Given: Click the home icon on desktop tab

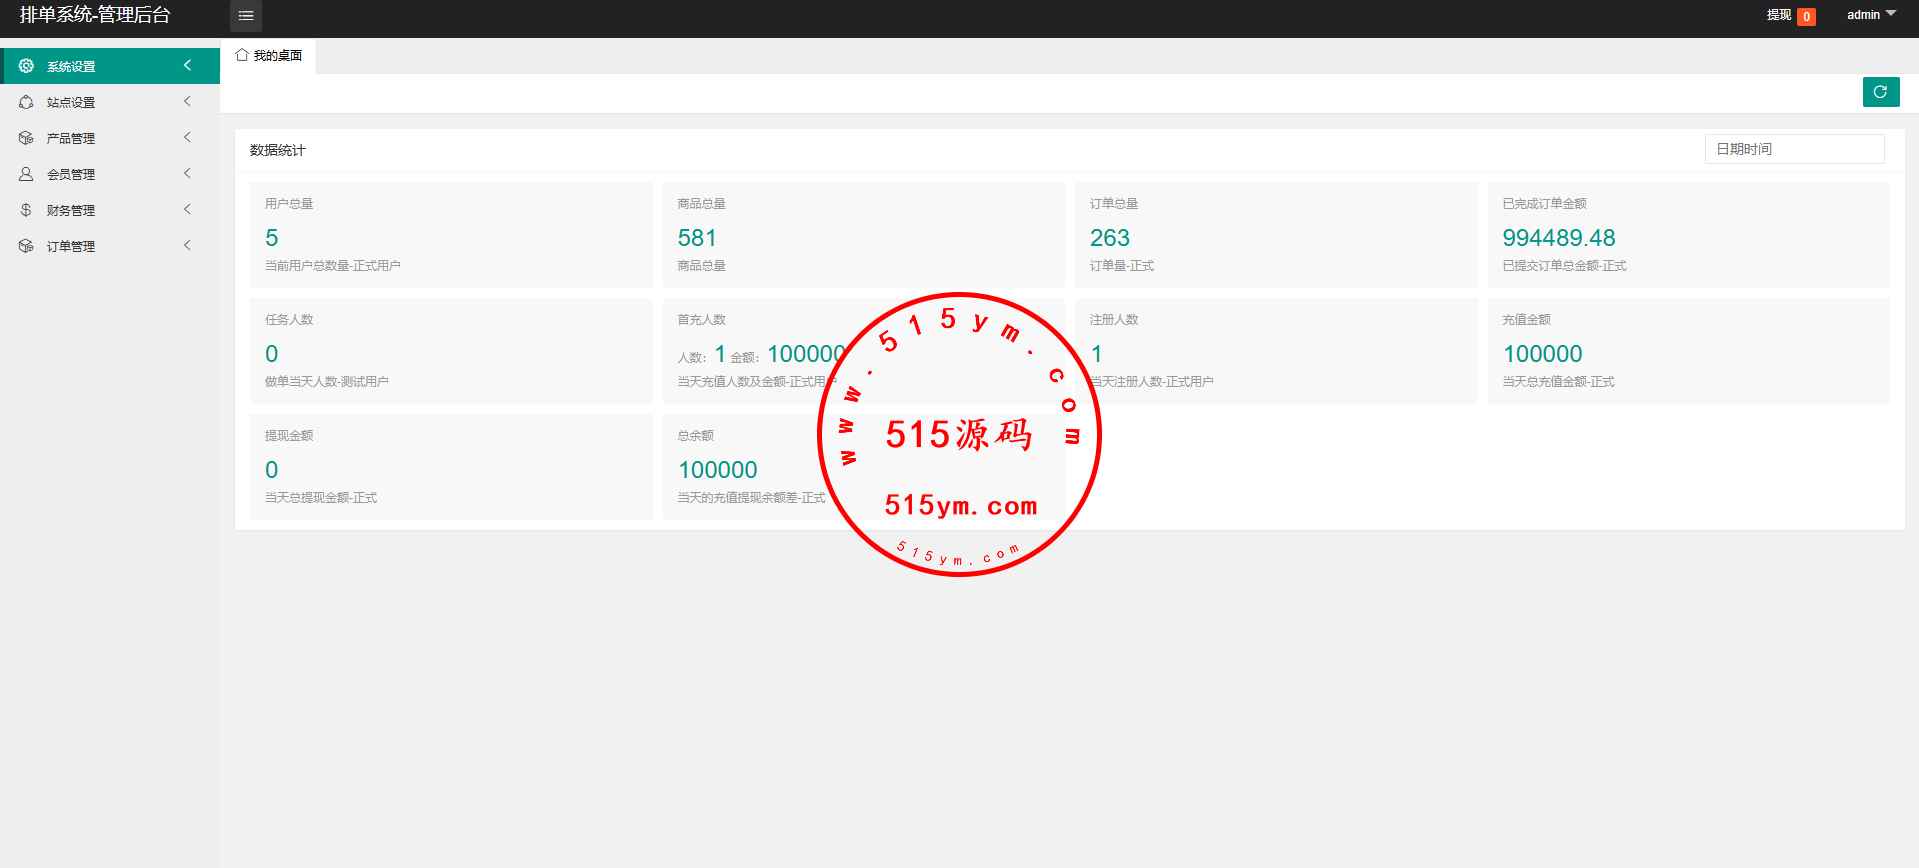Looking at the screenshot, I should [242, 55].
